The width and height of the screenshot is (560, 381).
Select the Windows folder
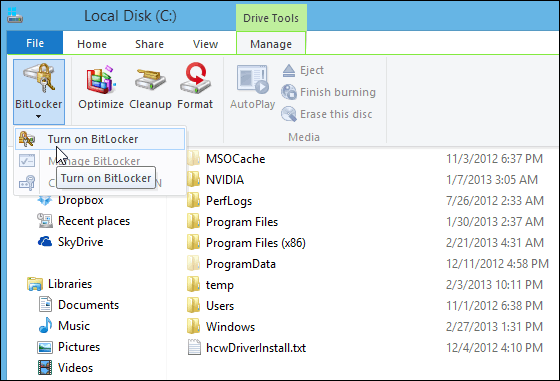pos(230,327)
